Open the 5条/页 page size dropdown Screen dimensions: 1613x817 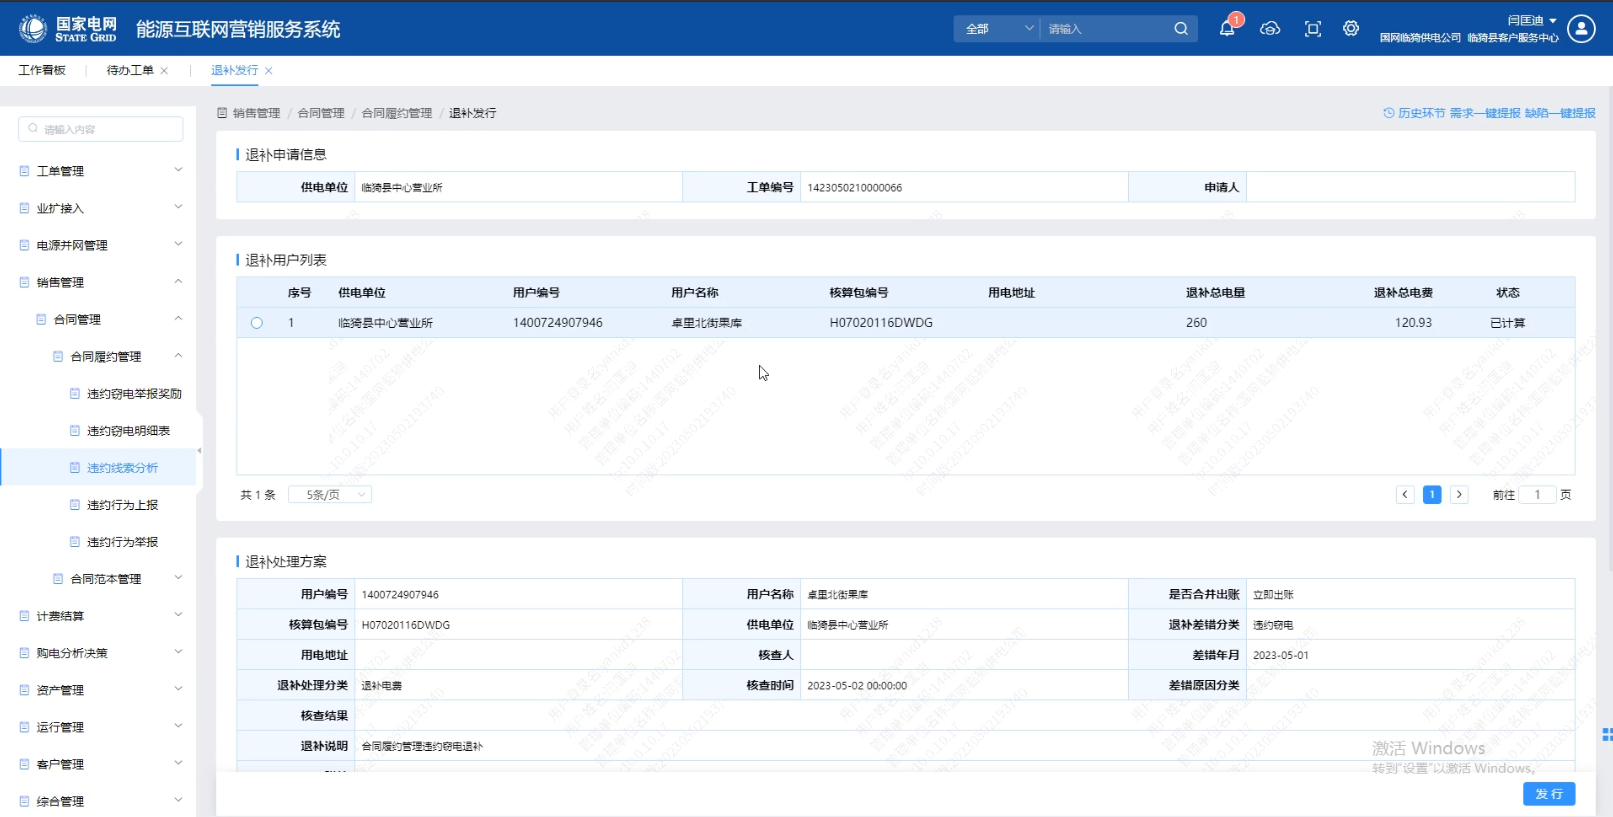coord(330,495)
